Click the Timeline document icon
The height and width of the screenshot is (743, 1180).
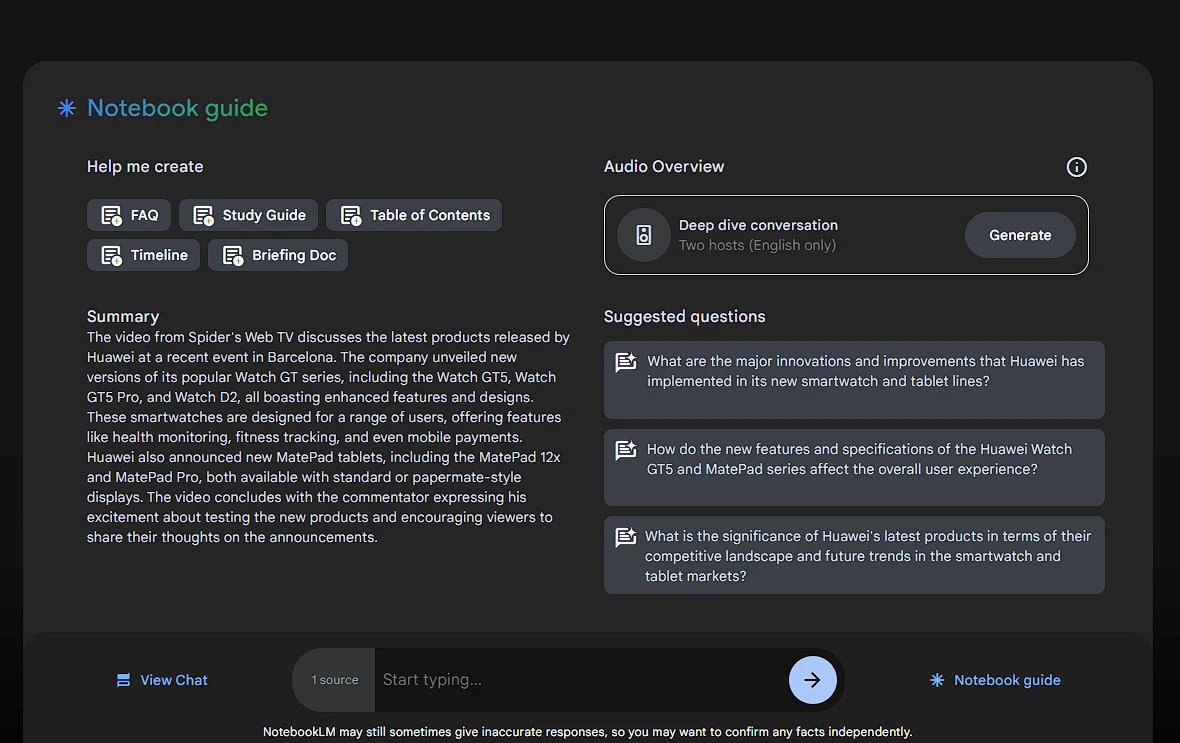pos(111,256)
